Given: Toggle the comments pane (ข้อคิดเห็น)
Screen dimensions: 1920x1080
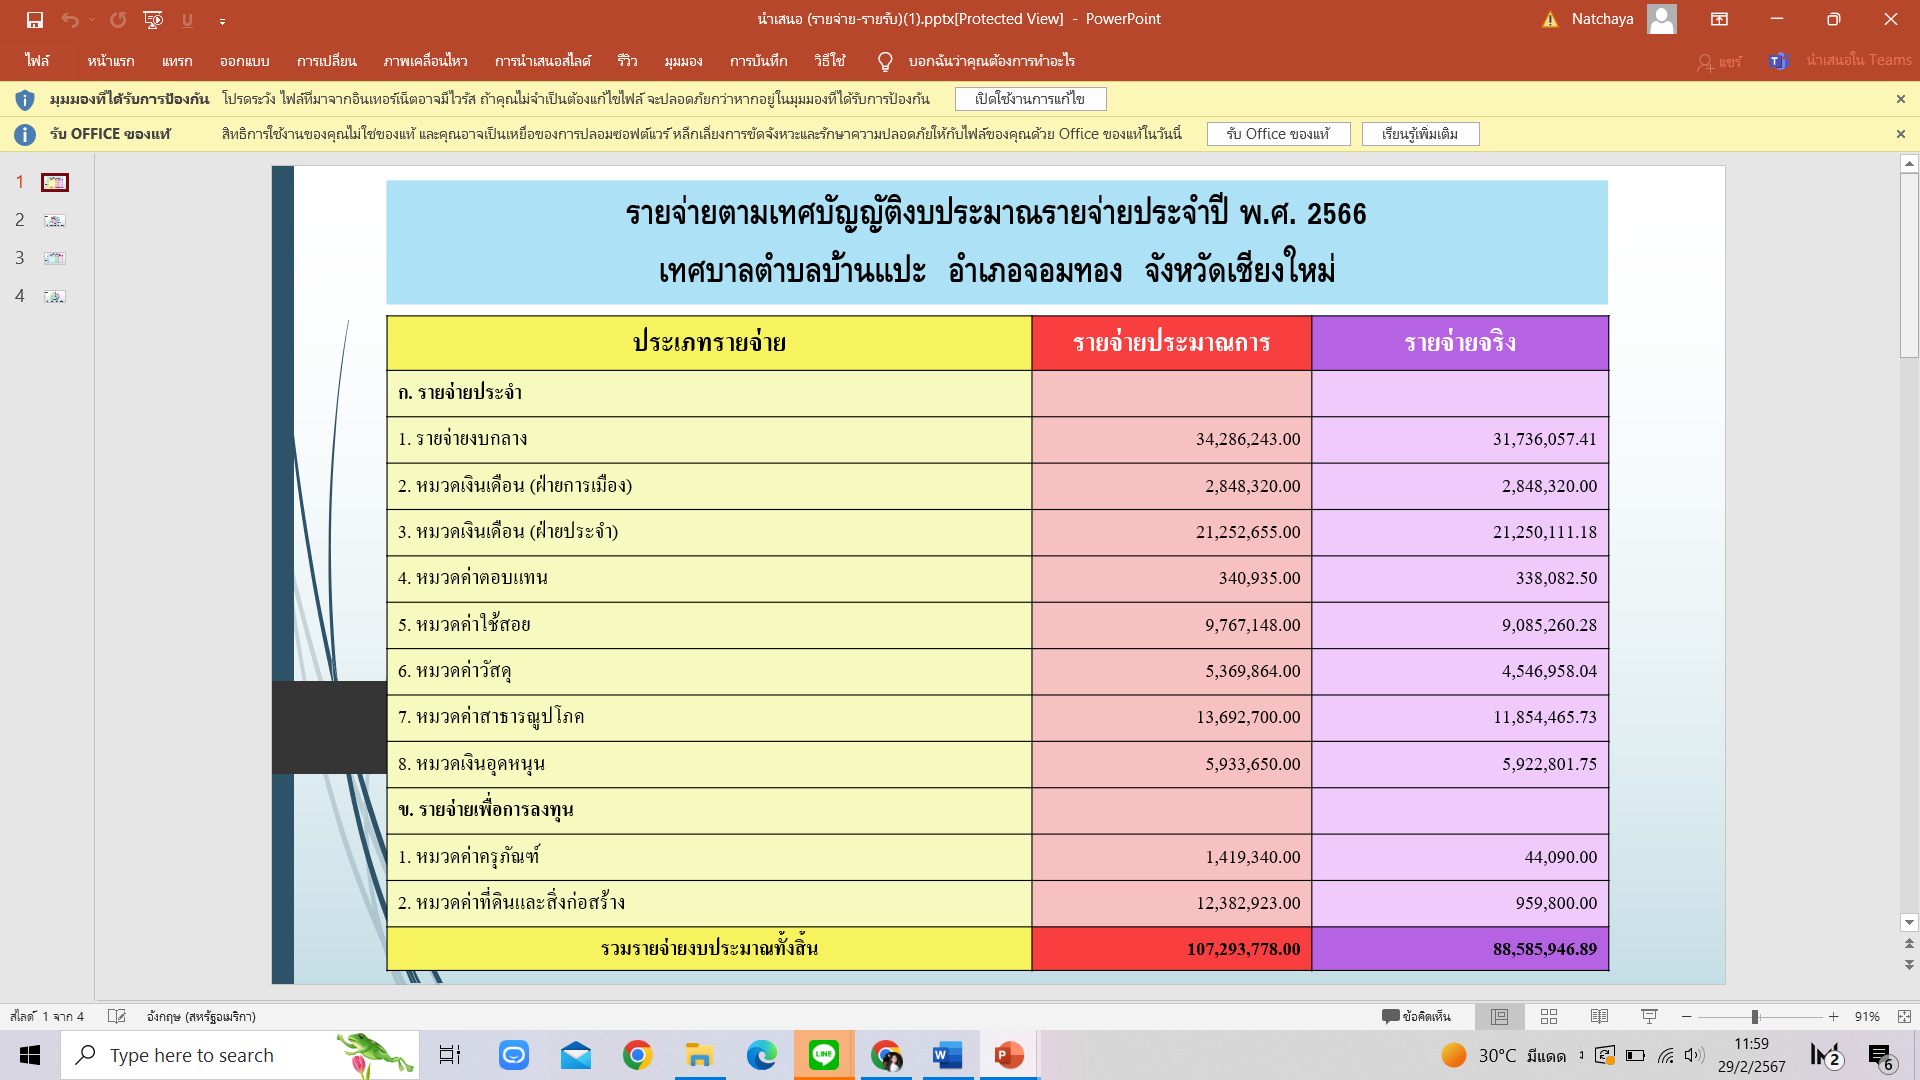Looking at the screenshot, I should pyautogui.click(x=1416, y=1016).
